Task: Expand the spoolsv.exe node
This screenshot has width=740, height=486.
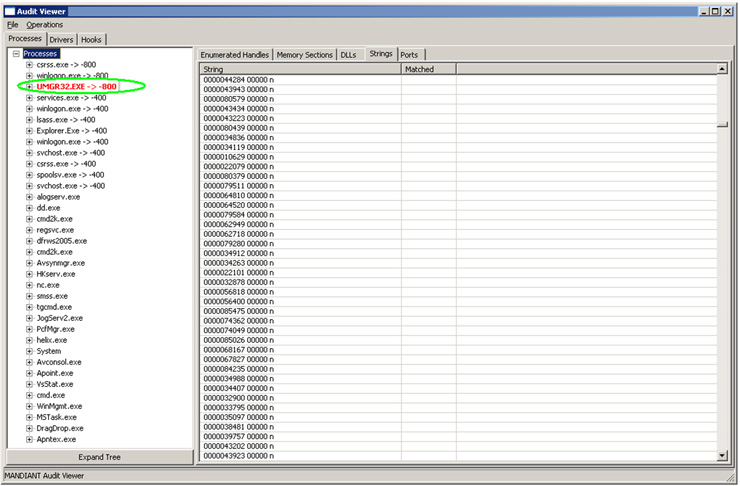Action: (29, 175)
